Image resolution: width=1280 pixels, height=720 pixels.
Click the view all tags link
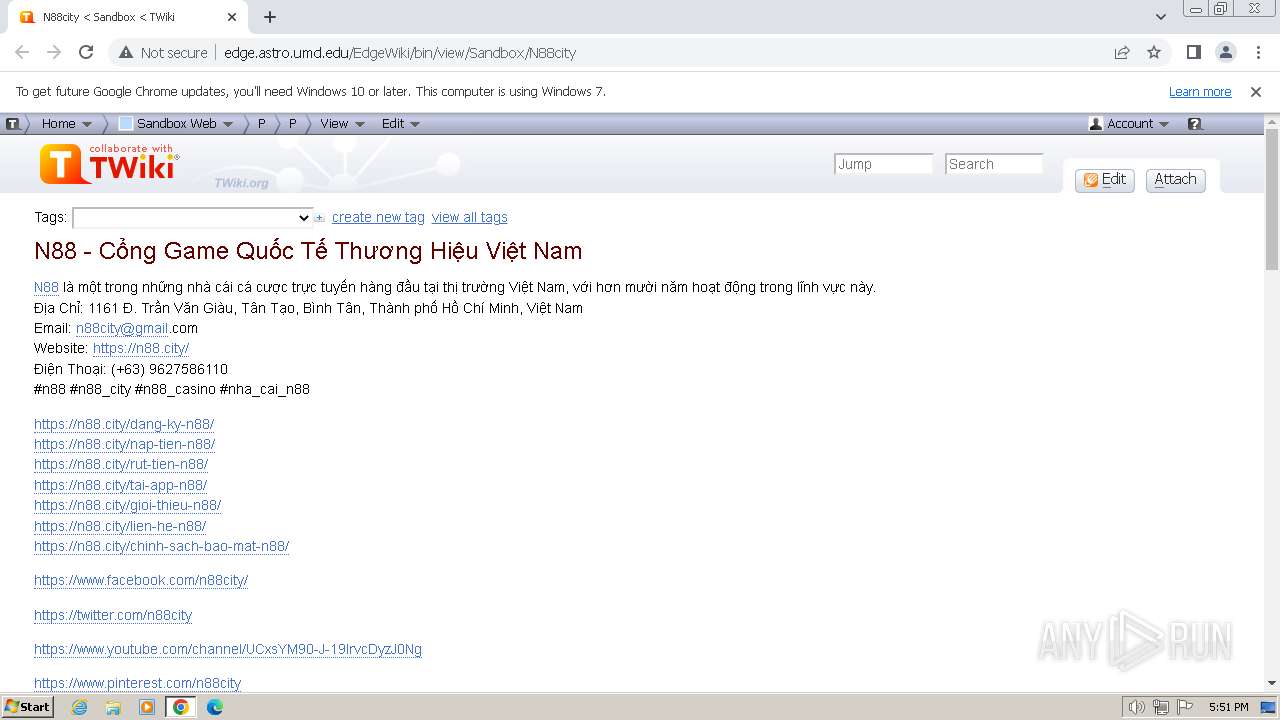pos(470,217)
